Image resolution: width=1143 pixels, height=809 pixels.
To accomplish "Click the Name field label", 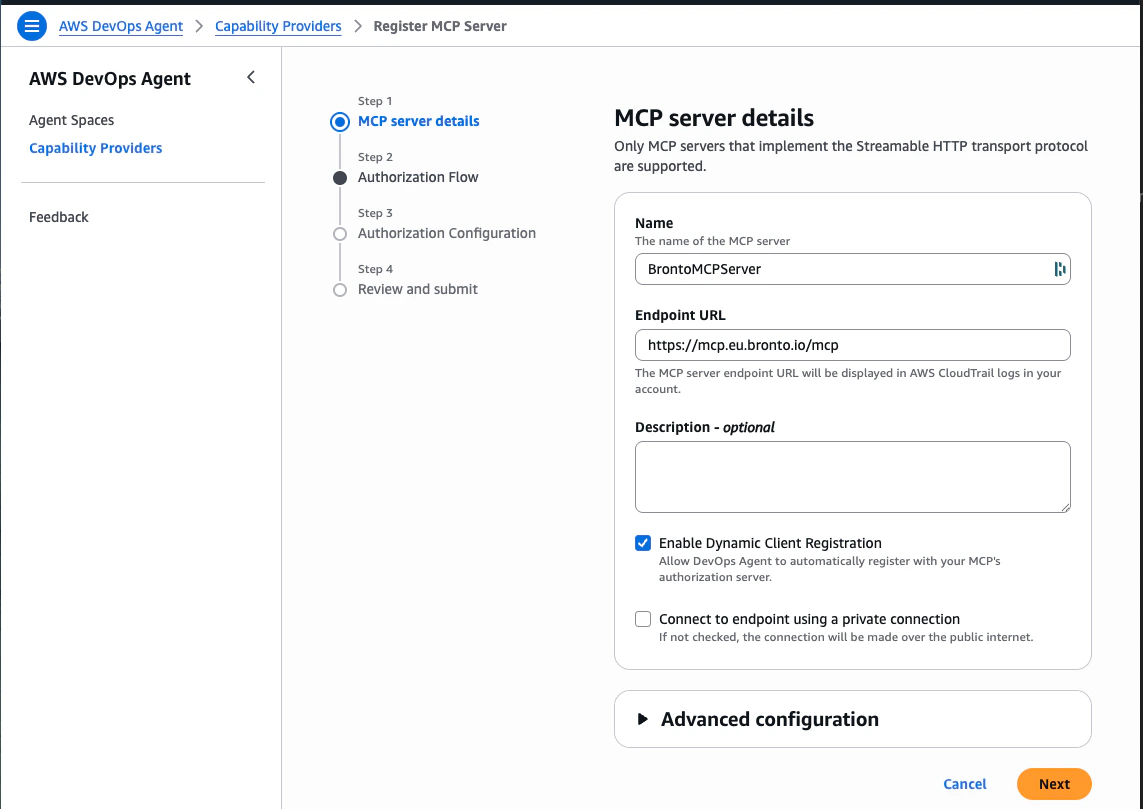I will pos(654,223).
